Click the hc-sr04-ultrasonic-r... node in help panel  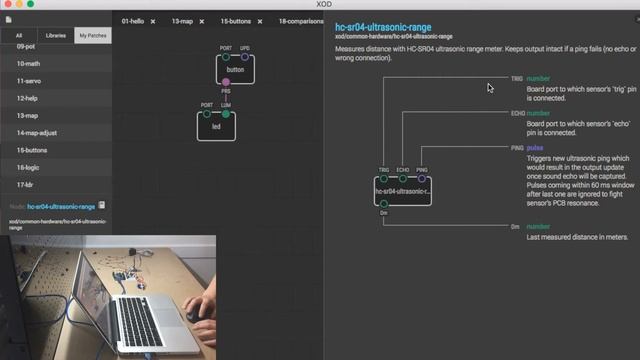pyautogui.click(x=403, y=191)
